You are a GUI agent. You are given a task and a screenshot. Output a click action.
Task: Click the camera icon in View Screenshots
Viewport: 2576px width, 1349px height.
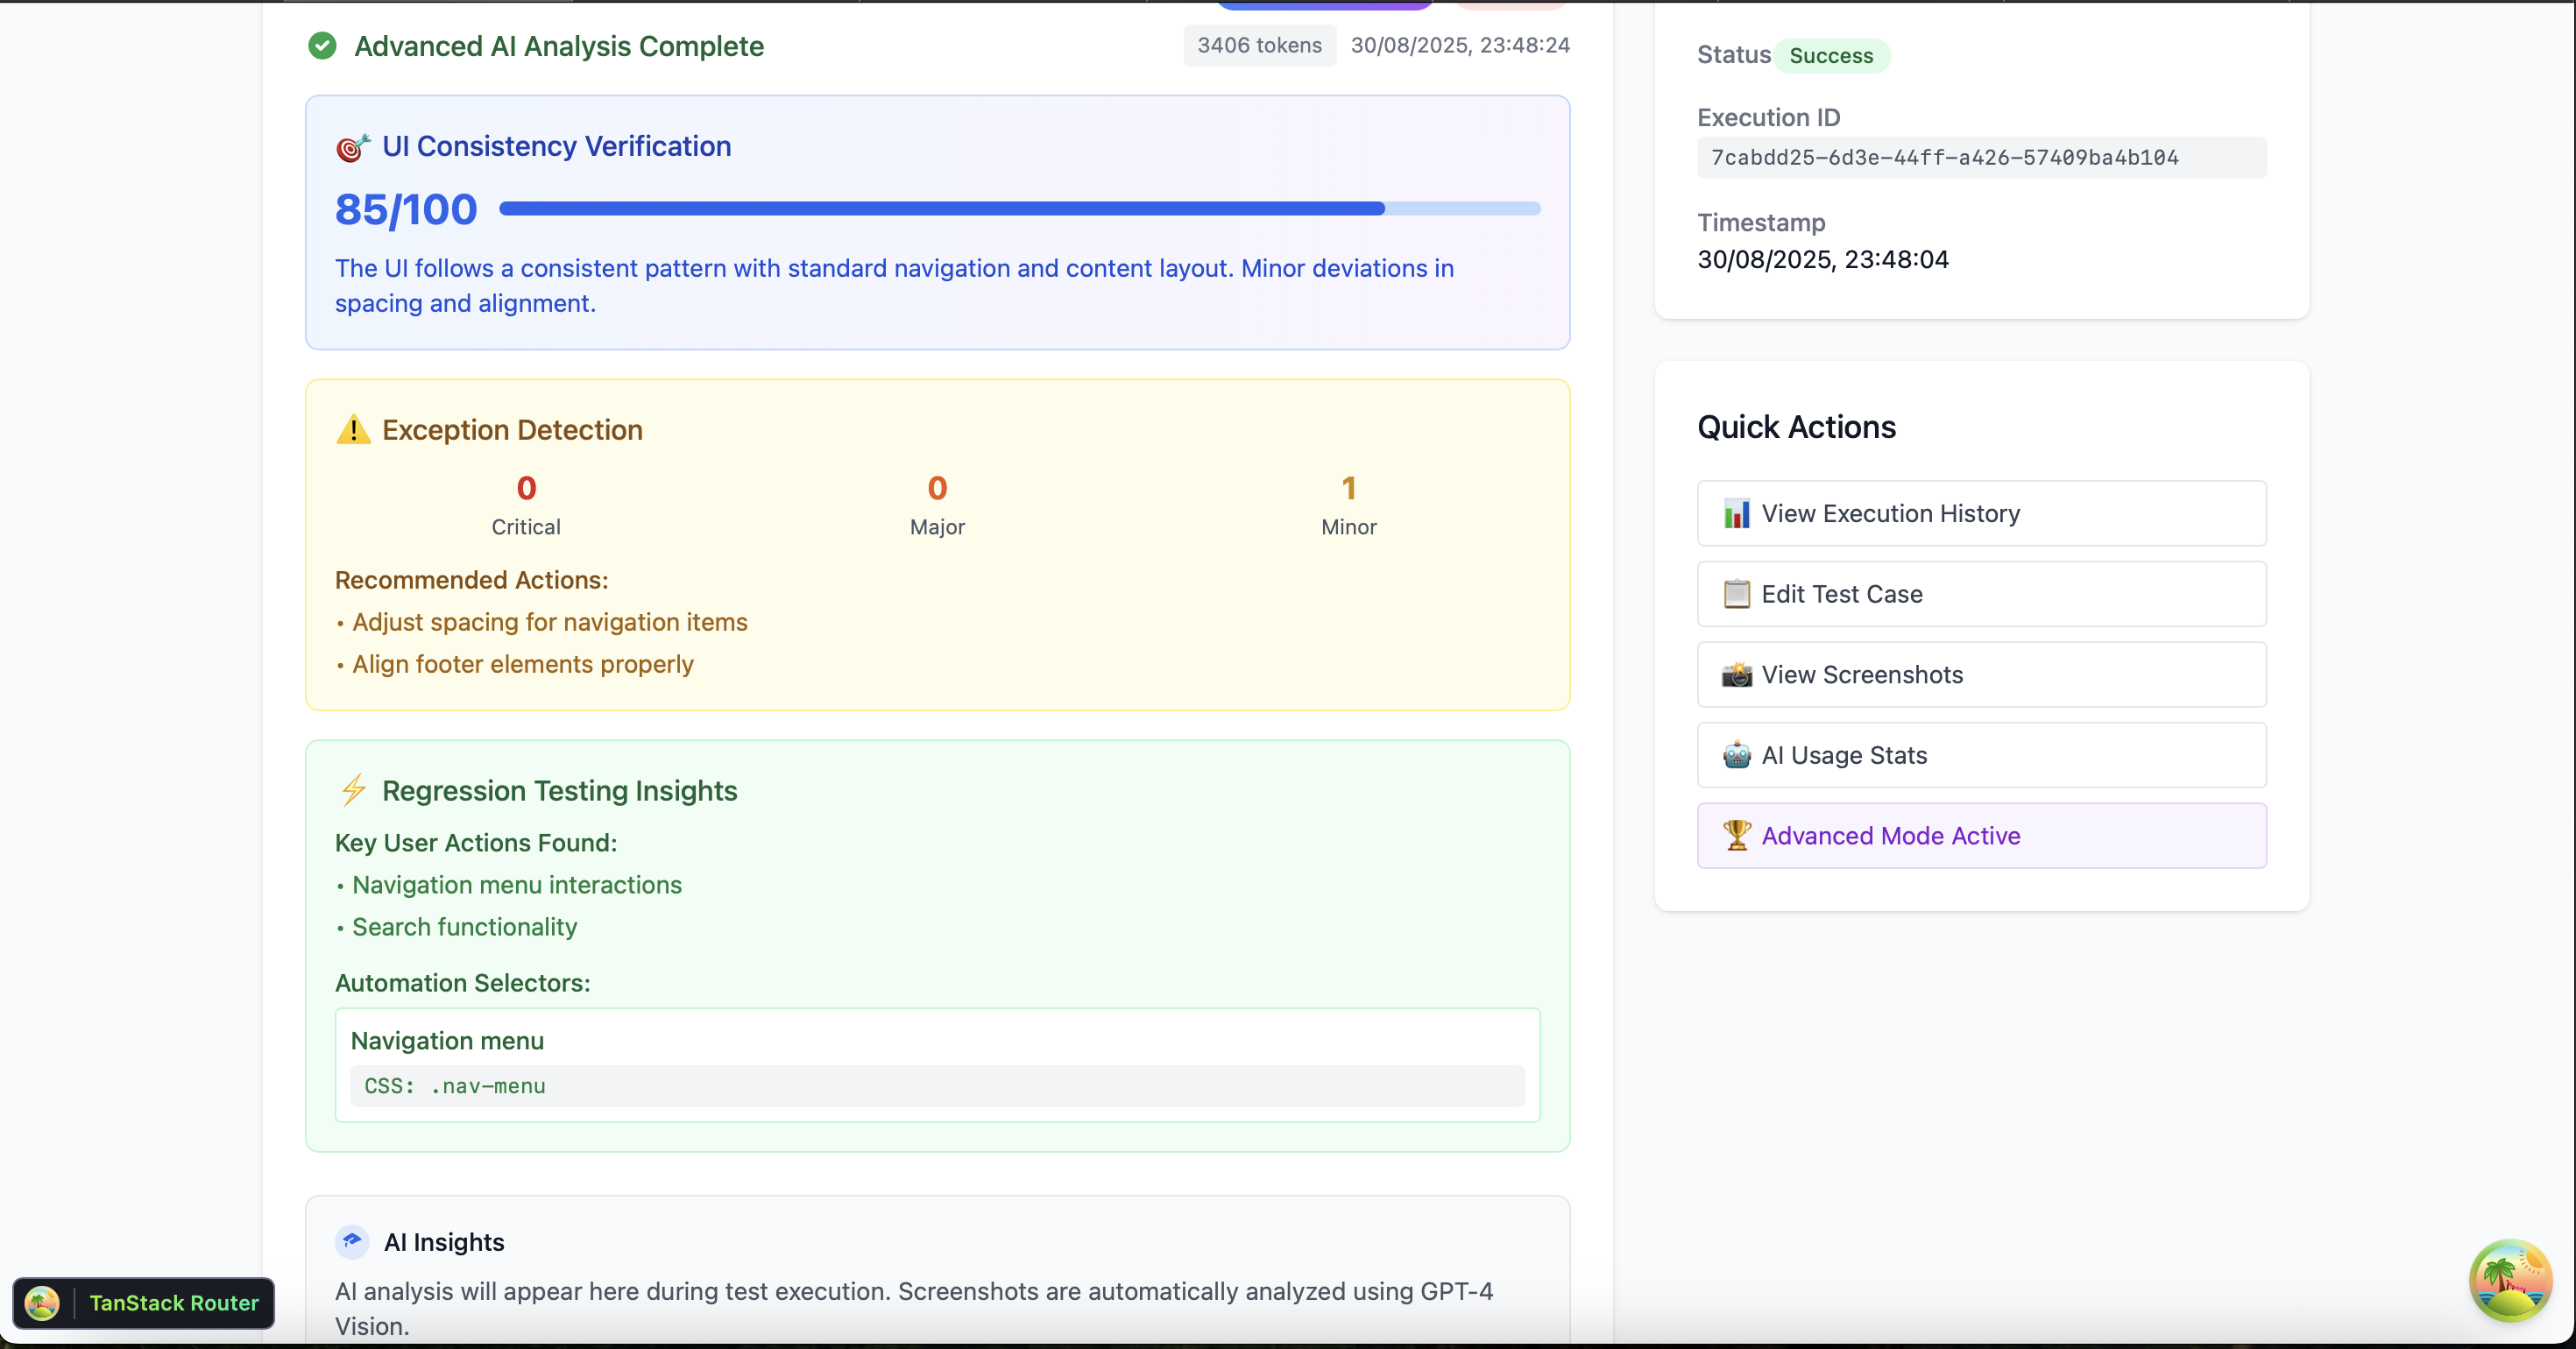click(1736, 675)
